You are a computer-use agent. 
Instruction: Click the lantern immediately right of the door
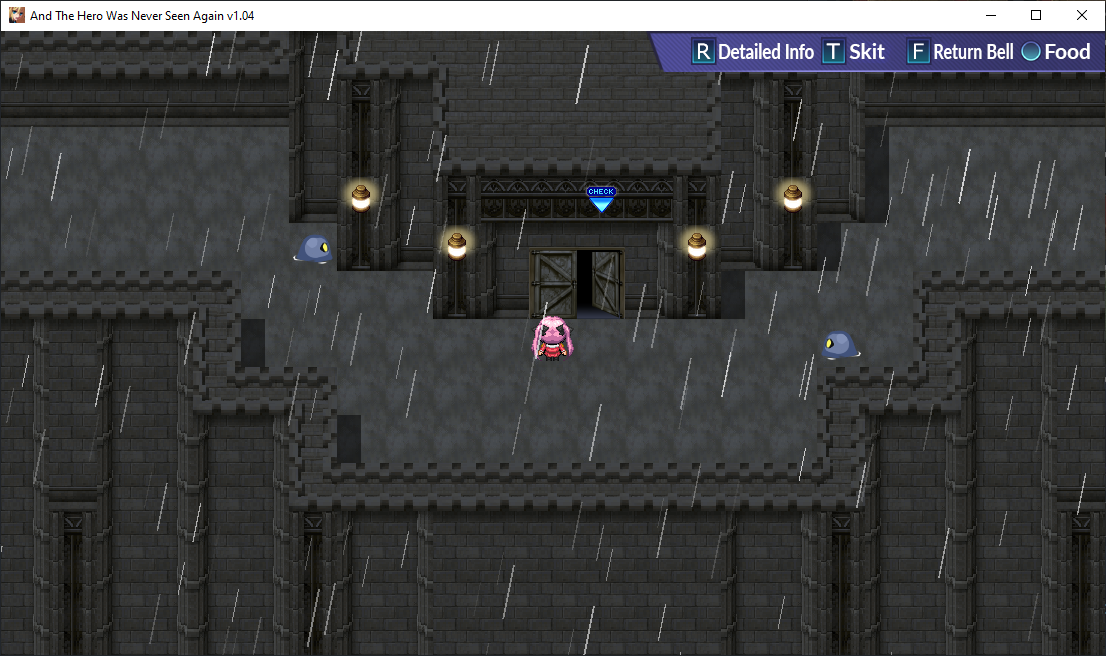pyautogui.click(x=697, y=246)
